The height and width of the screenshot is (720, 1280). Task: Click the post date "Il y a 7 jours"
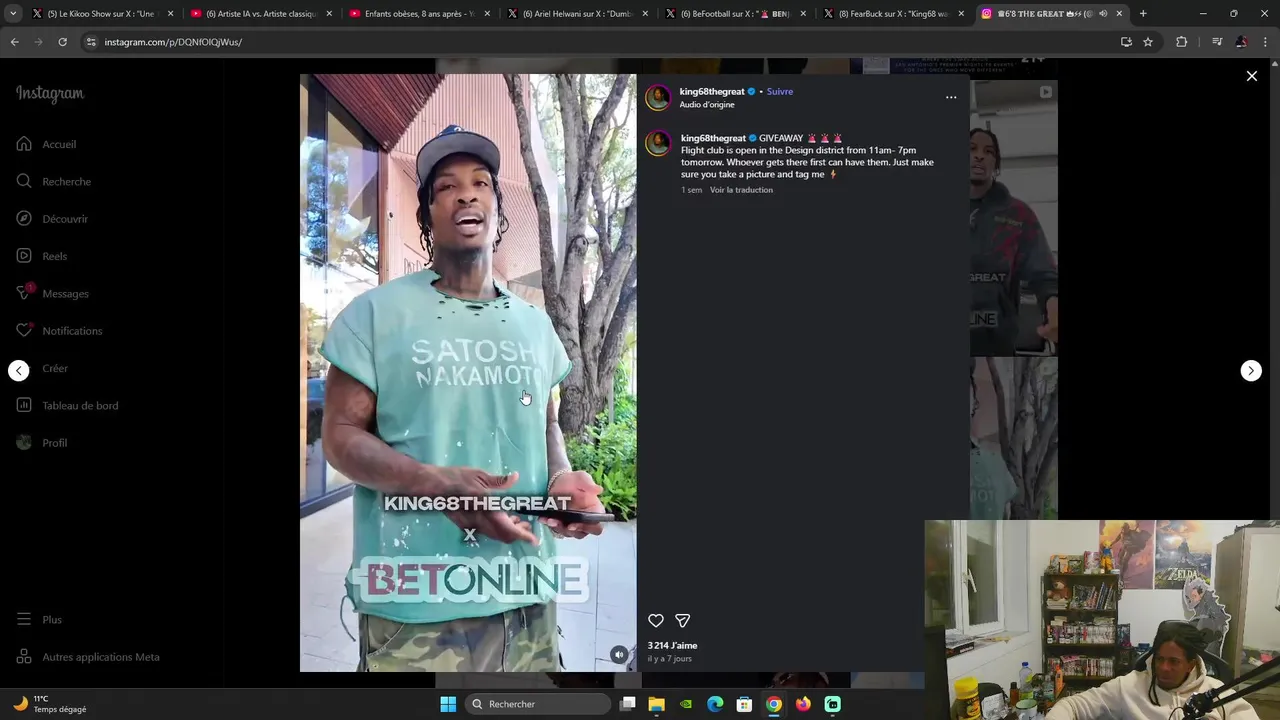pos(669,659)
